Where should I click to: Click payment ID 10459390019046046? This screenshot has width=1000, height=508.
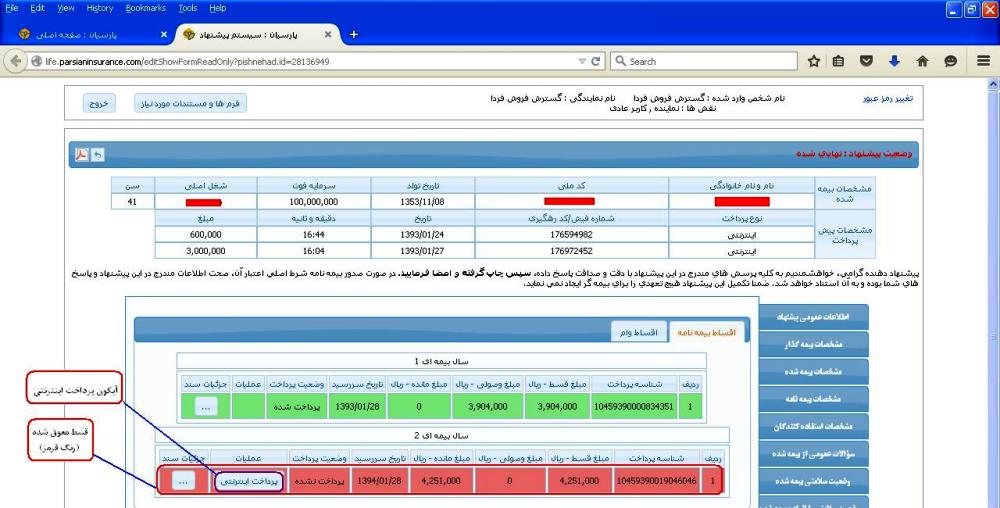[656, 481]
